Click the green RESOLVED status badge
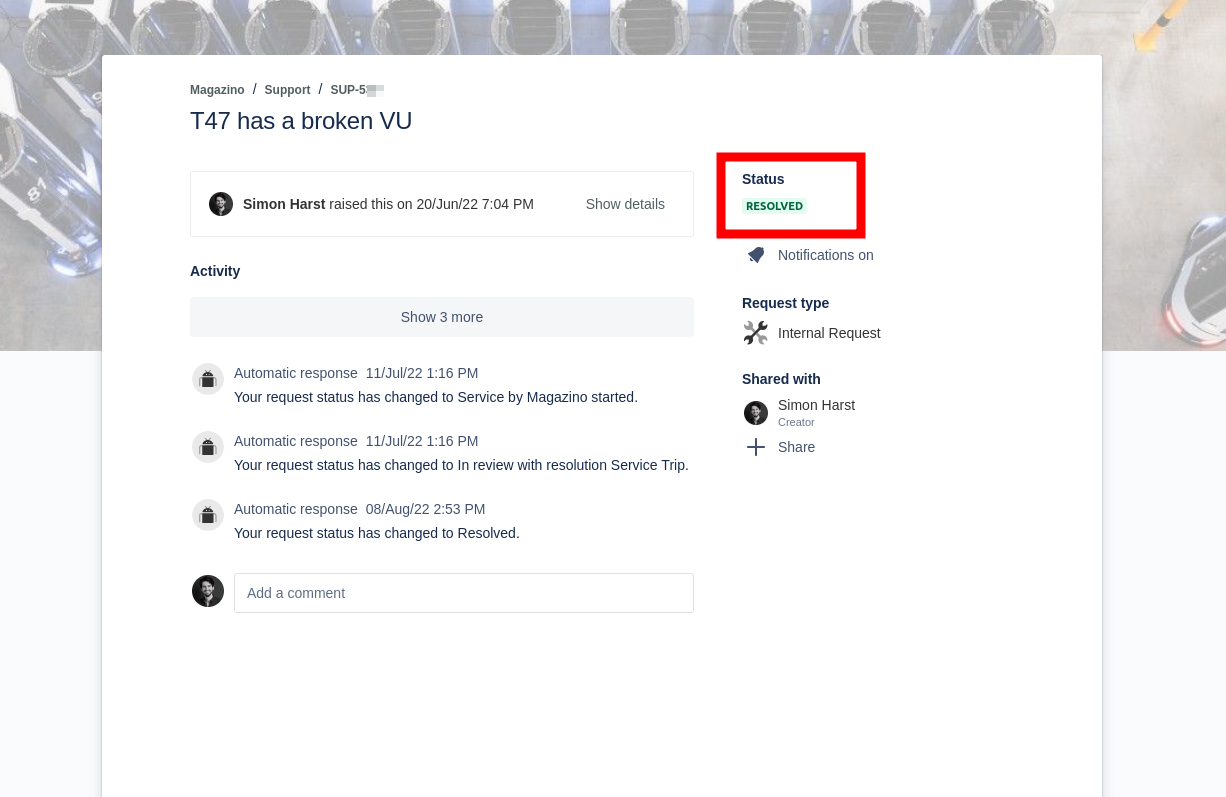This screenshot has height=797, width=1226. (x=774, y=206)
